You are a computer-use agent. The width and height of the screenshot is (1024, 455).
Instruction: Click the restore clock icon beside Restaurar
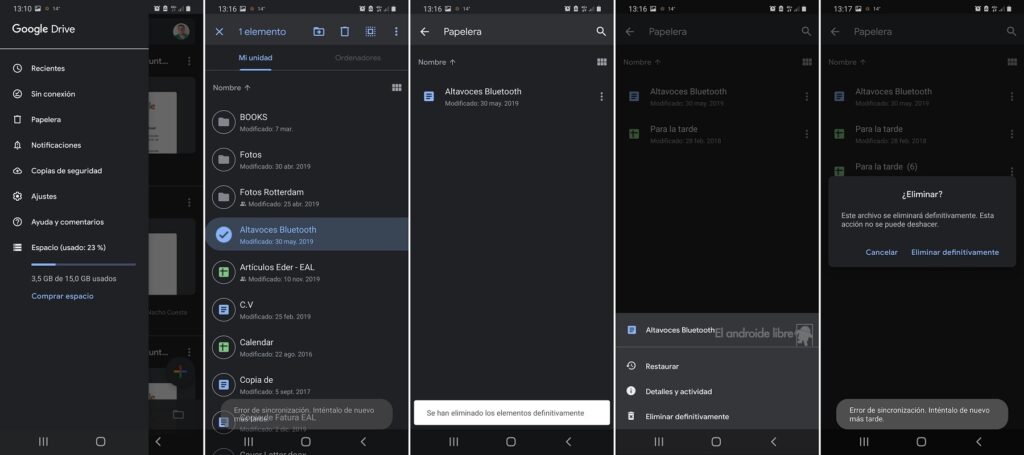(631, 366)
